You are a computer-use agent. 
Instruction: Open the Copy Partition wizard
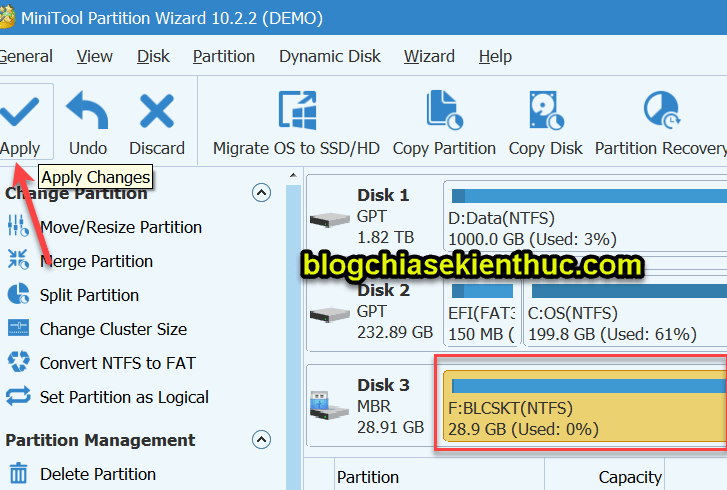click(x=444, y=124)
